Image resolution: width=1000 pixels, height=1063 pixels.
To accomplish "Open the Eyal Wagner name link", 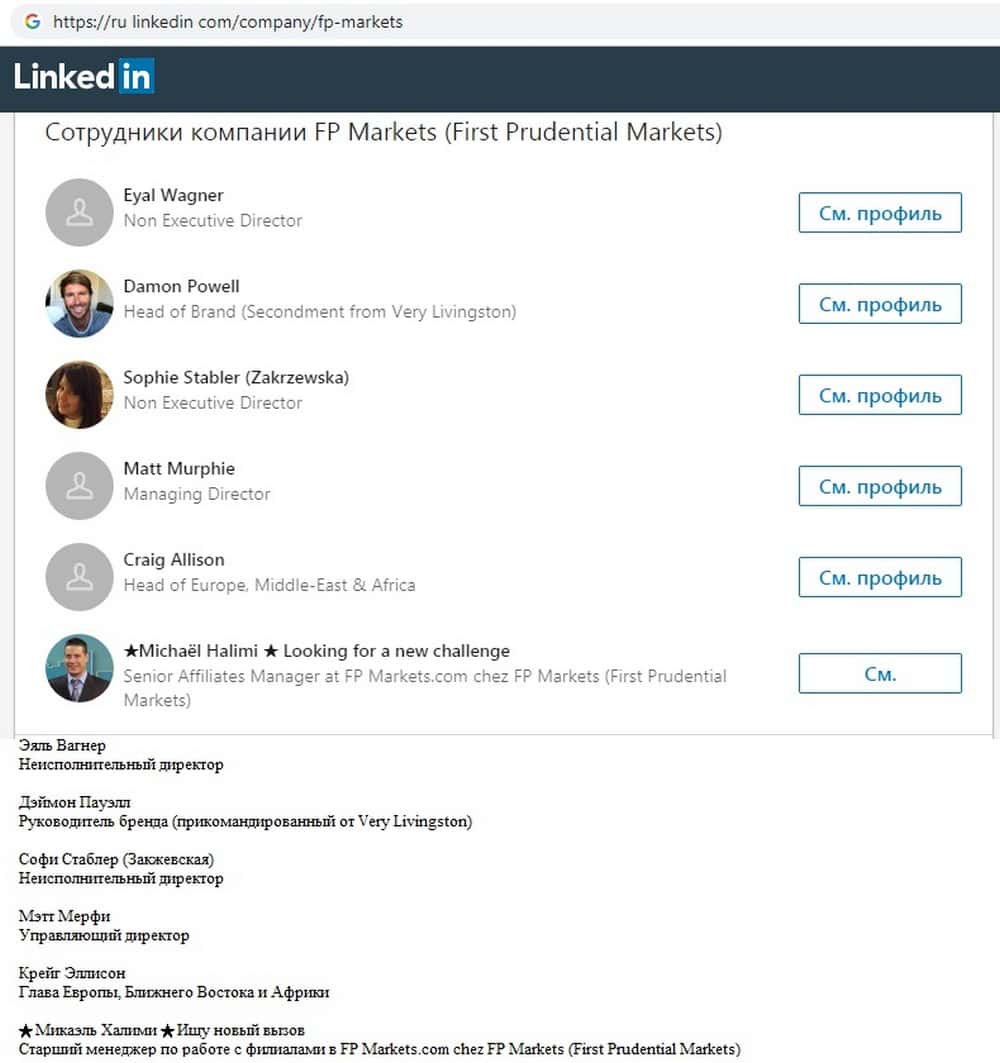I will coord(173,195).
